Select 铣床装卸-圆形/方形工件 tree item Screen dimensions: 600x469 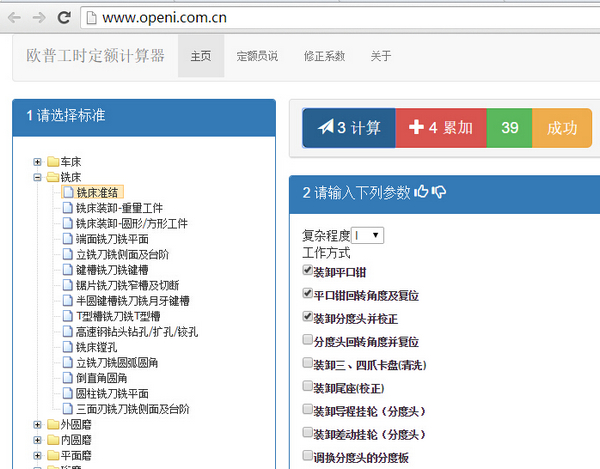[132, 223]
